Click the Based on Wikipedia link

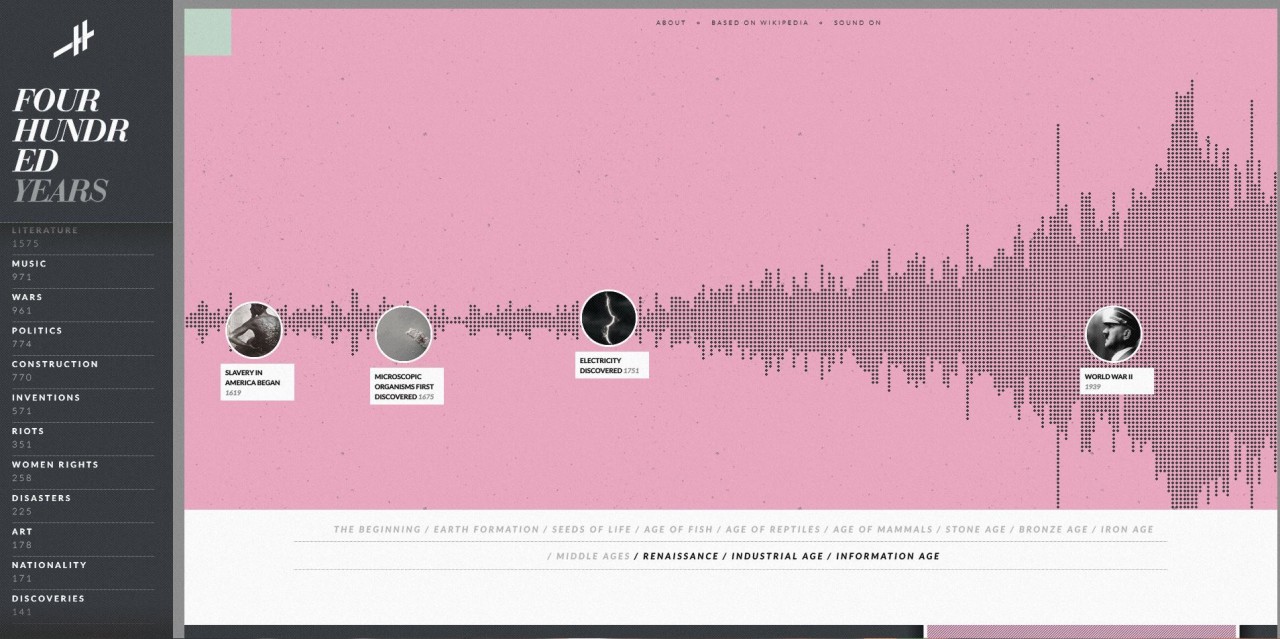[759, 23]
